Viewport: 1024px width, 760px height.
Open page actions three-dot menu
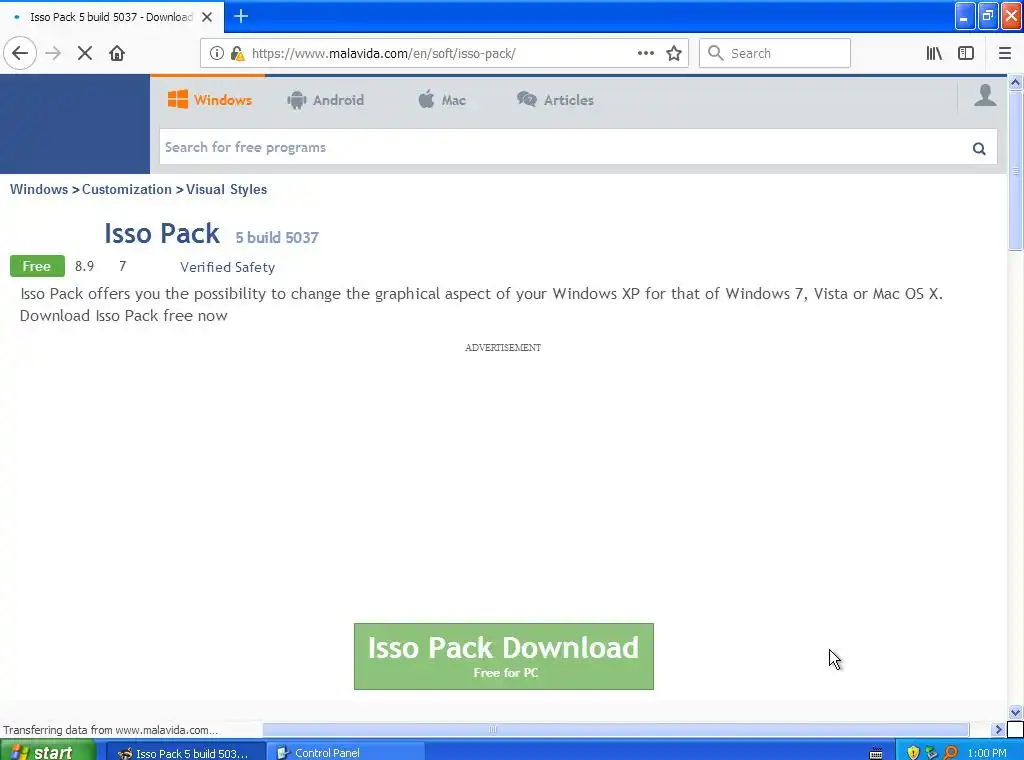(x=646, y=54)
